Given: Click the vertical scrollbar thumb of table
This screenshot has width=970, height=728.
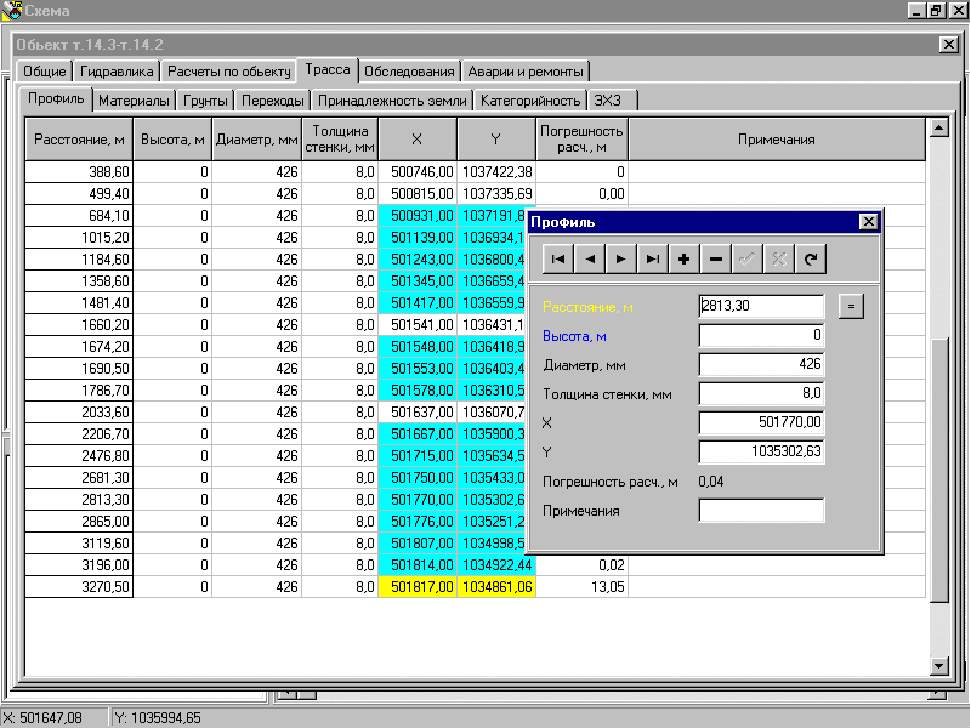Looking at the screenshot, I should click(x=939, y=470).
